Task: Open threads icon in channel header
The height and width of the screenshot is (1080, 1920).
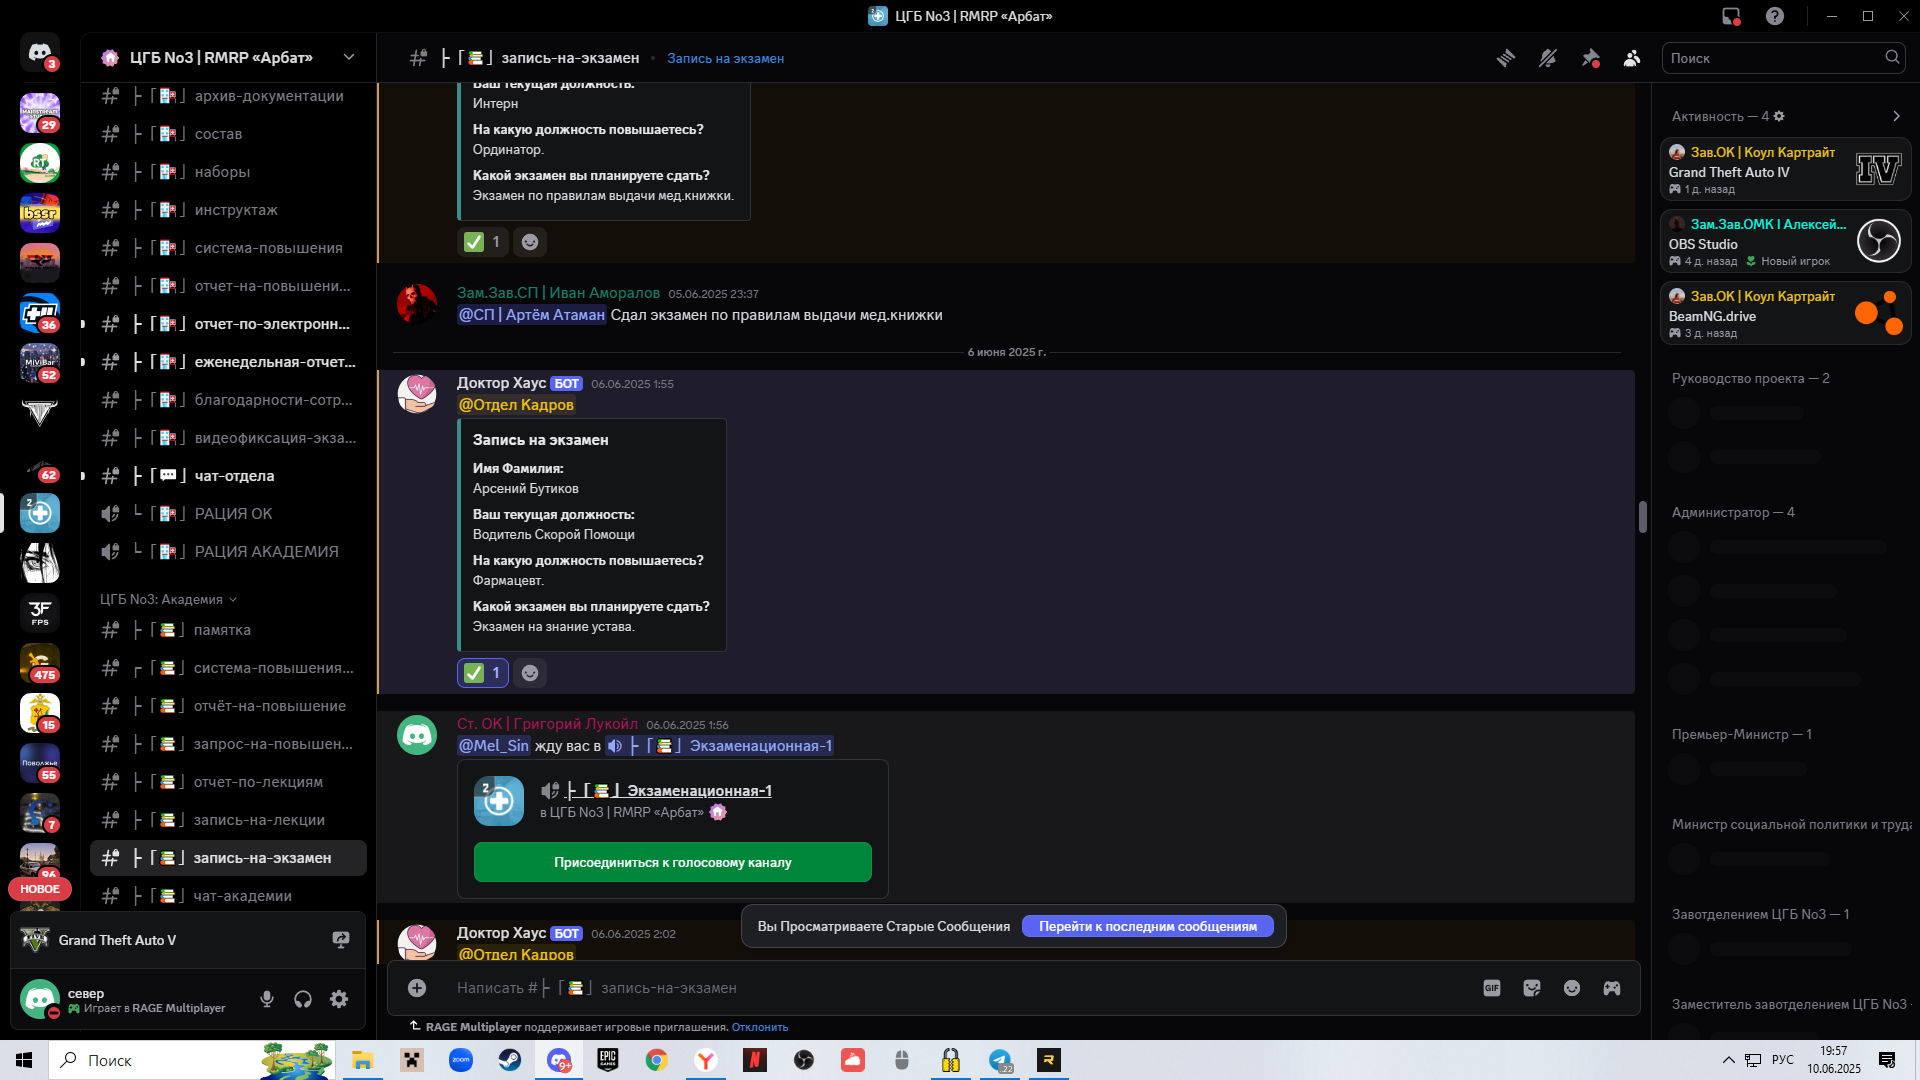Action: click(x=1505, y=58)
